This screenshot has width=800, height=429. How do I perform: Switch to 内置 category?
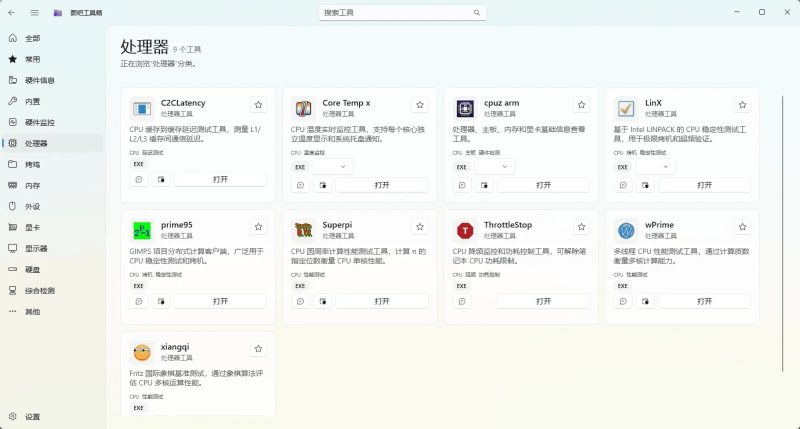[53, 102]
